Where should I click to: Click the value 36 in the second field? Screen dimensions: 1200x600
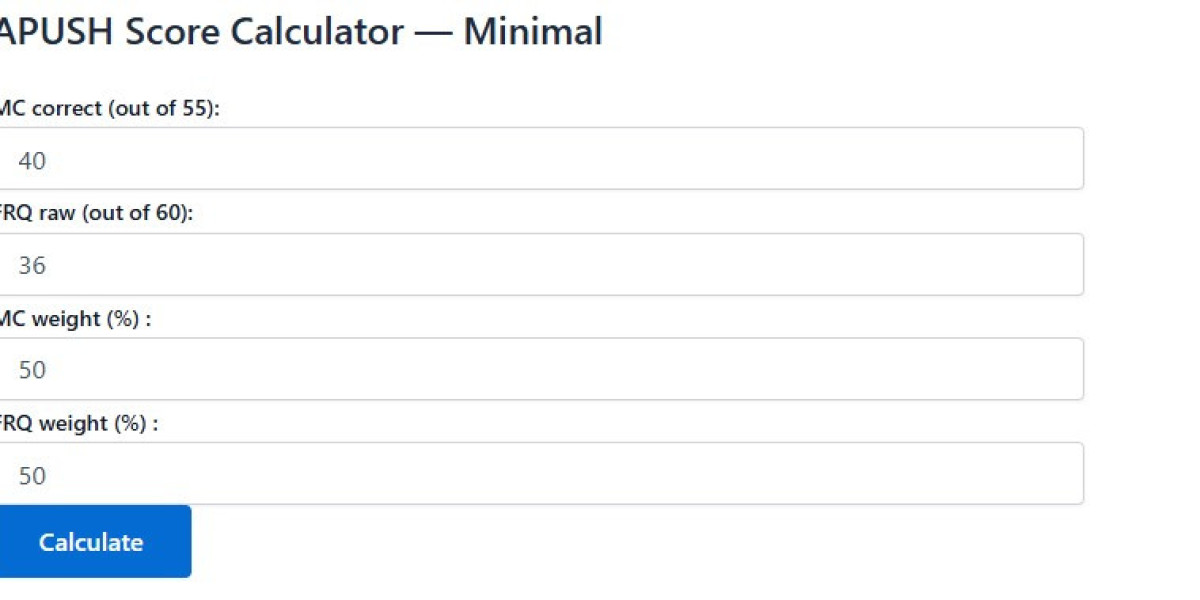32,266
